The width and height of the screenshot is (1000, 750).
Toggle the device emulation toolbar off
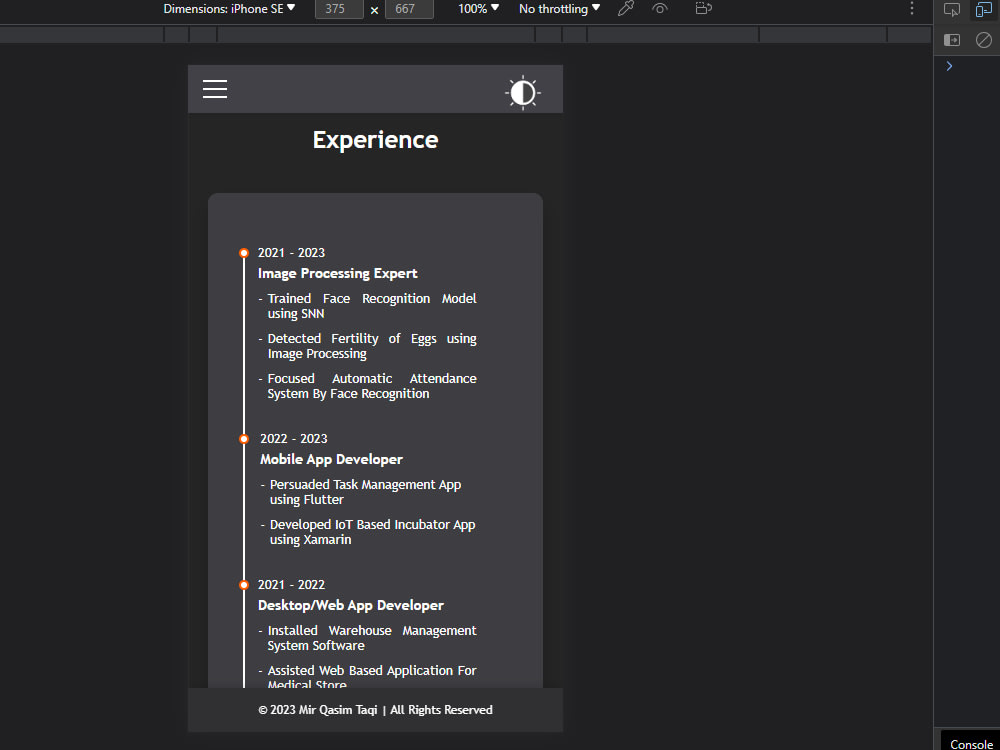point(983,9)
